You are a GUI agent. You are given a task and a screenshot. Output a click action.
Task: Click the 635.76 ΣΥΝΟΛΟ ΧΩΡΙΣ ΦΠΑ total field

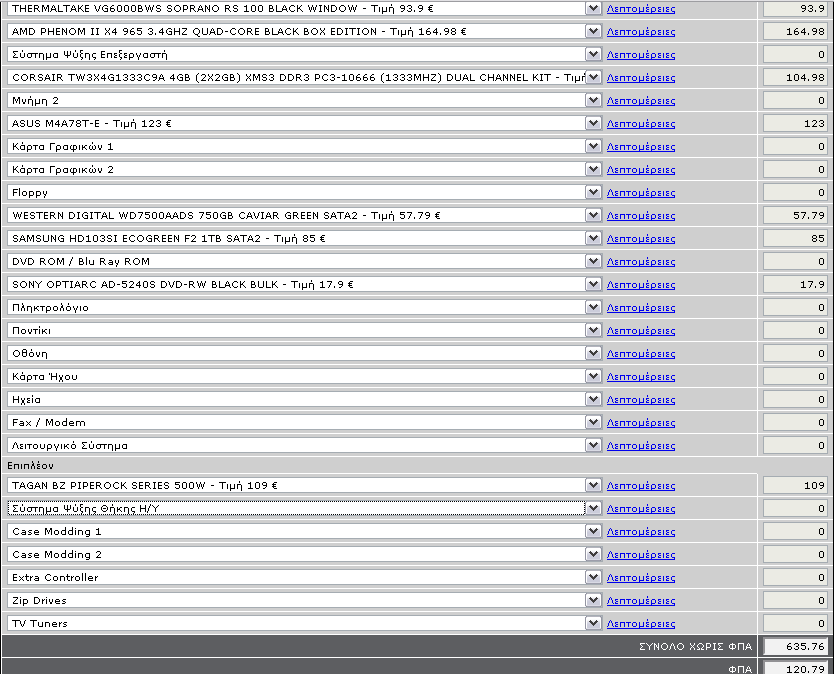795,646
